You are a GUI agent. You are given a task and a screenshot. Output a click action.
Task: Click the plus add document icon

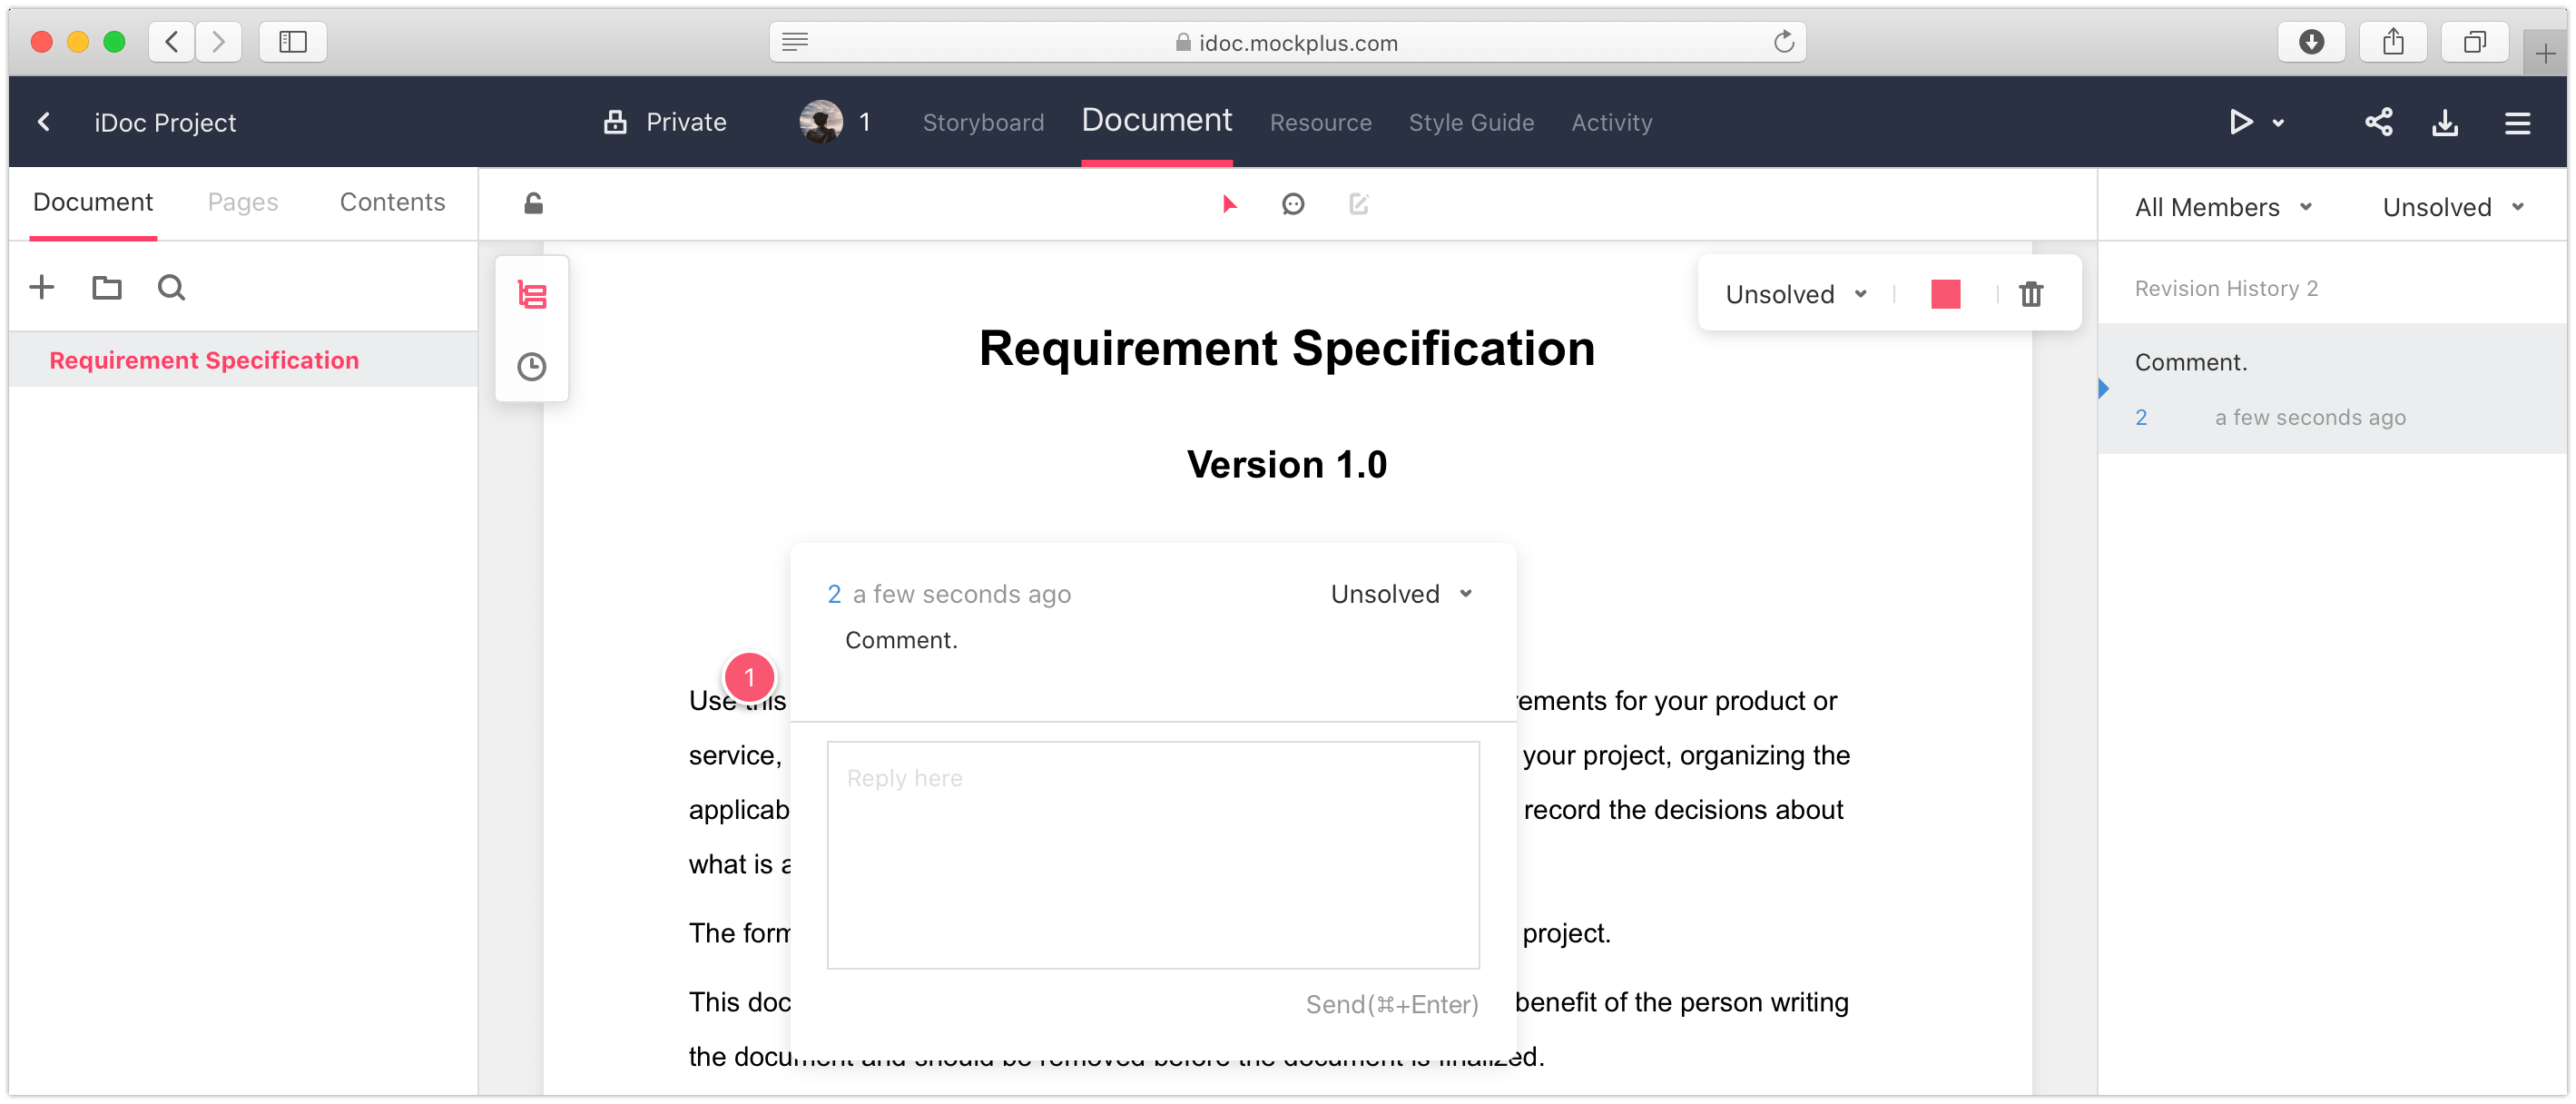point(42,288)
